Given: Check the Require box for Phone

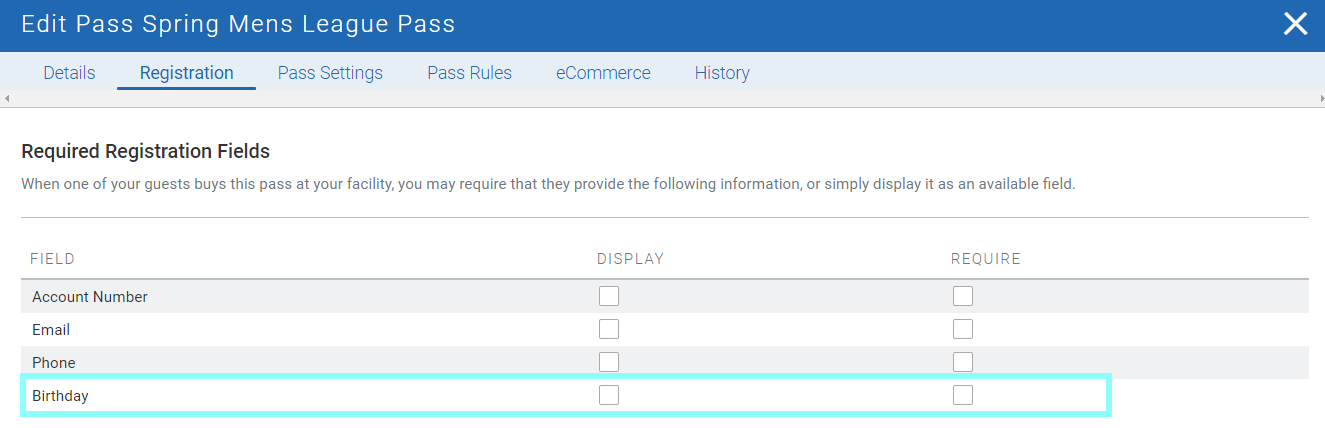Looking at the screenshot, I should coord(963,362).
